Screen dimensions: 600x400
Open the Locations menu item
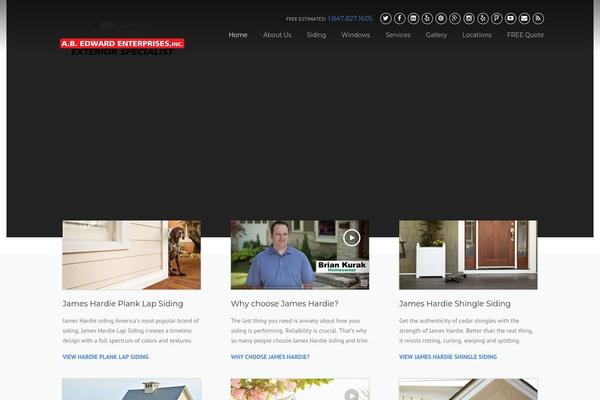477,35
